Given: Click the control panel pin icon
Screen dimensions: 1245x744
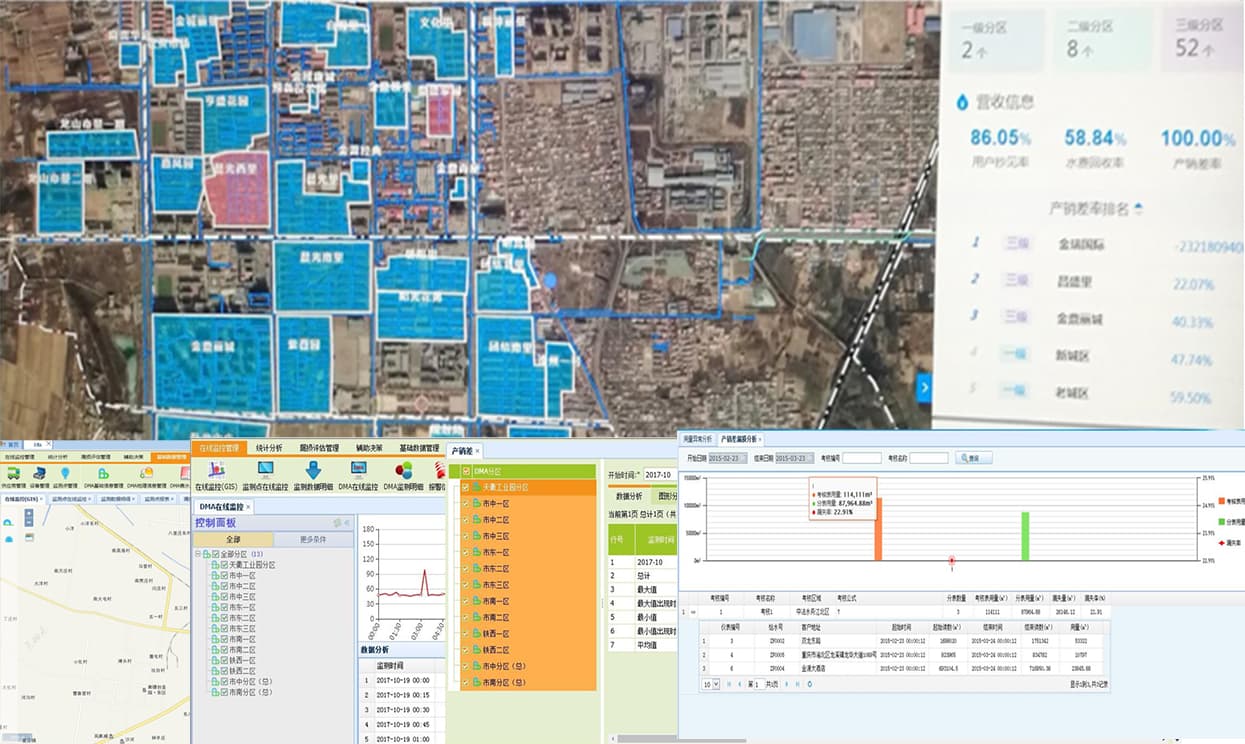Looking at the screenshot, I should point(338,523).
